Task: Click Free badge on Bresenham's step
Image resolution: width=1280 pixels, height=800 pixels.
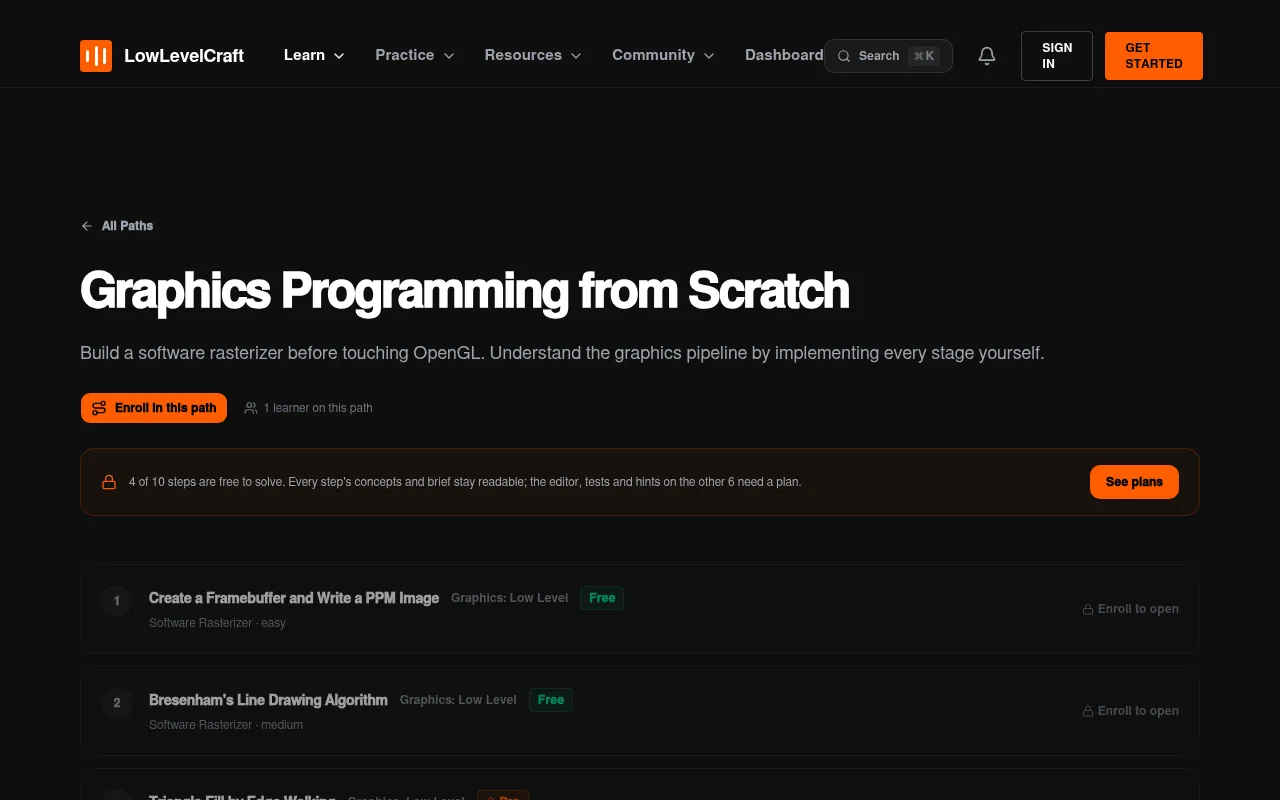Action: (551, 700)
